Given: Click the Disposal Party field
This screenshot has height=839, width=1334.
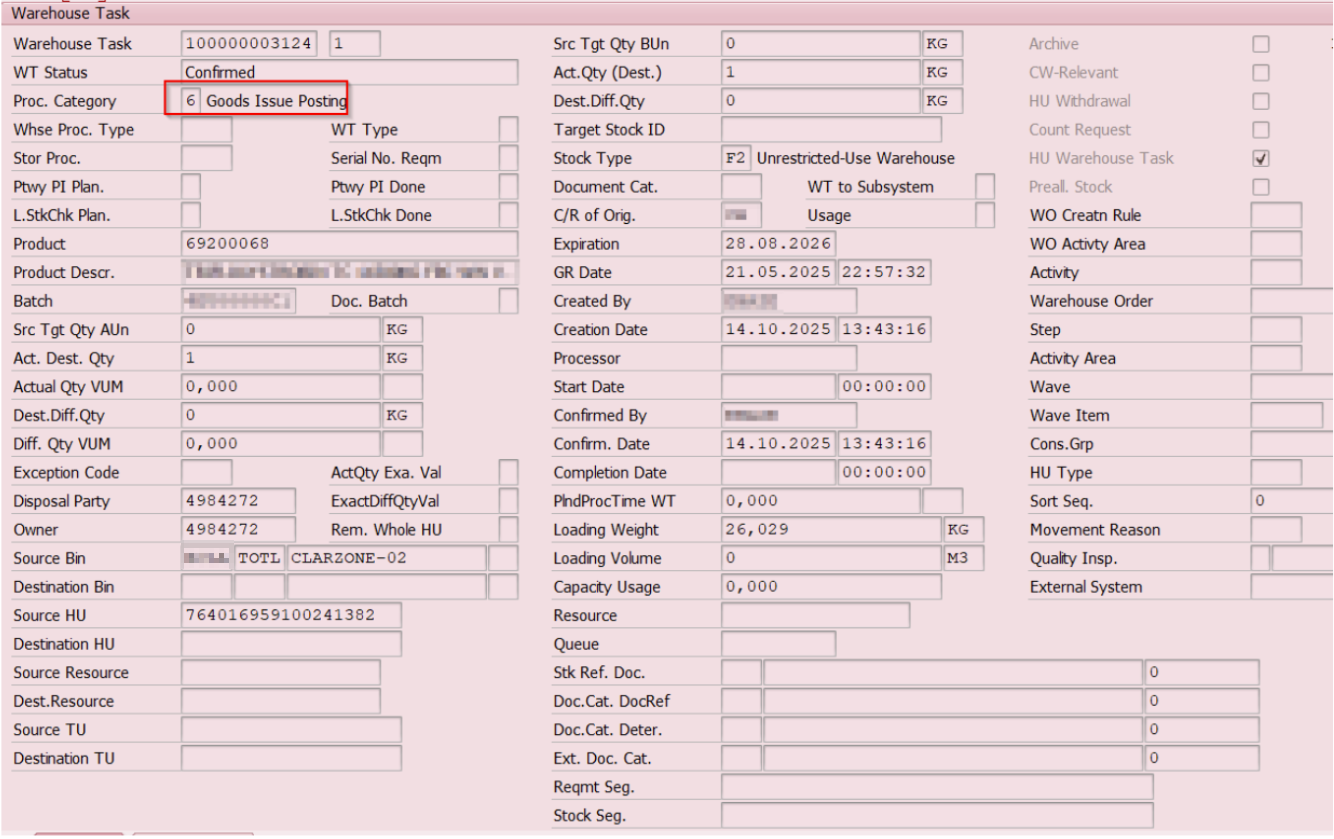Looking at the screenshot, I should click(x=237, y=501).
